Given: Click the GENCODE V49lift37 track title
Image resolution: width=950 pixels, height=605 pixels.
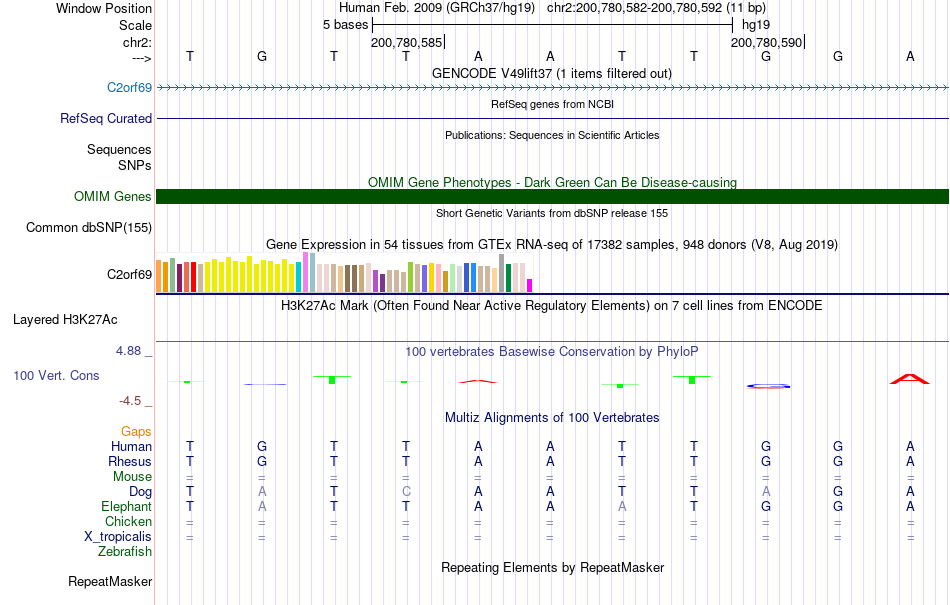Looking at the screenshot, I should pos(551,73).
